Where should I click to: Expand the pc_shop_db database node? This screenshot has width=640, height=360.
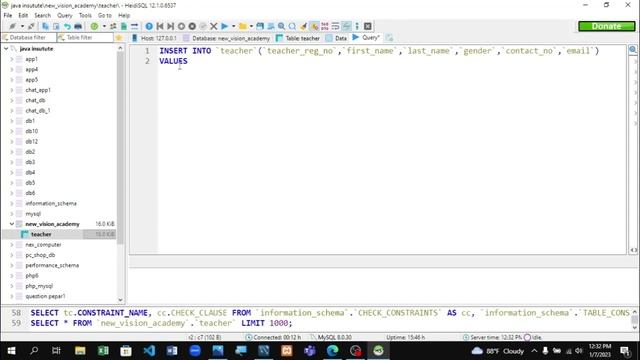(x=12, y=255)
